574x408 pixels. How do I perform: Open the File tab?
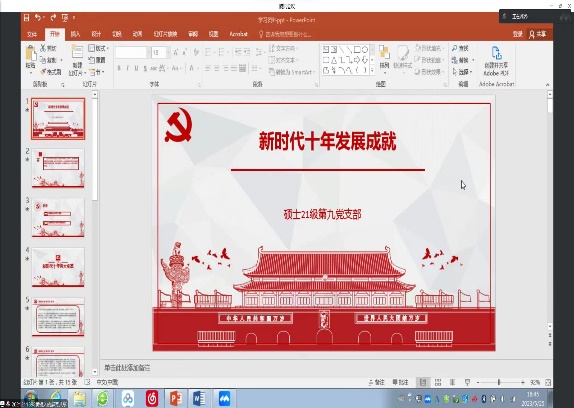[32, 34]
